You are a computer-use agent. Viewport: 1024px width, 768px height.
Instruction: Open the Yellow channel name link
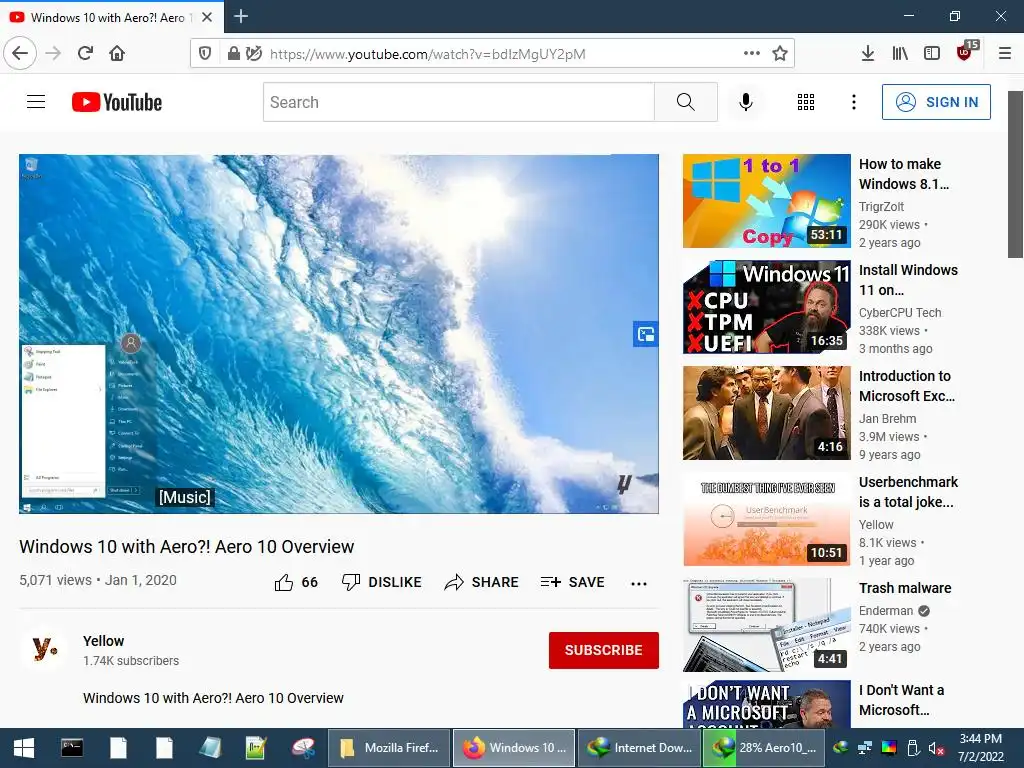click(103, 641)
